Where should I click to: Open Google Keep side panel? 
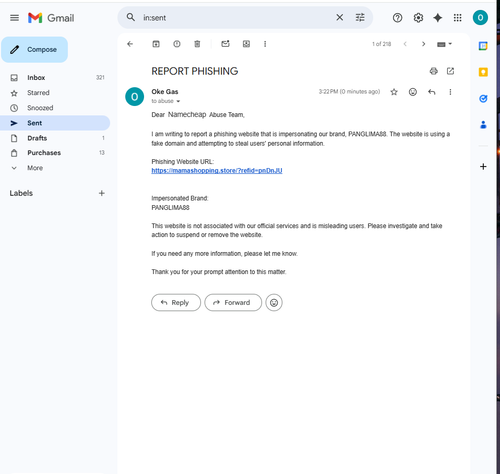click(x=483, y=72)
